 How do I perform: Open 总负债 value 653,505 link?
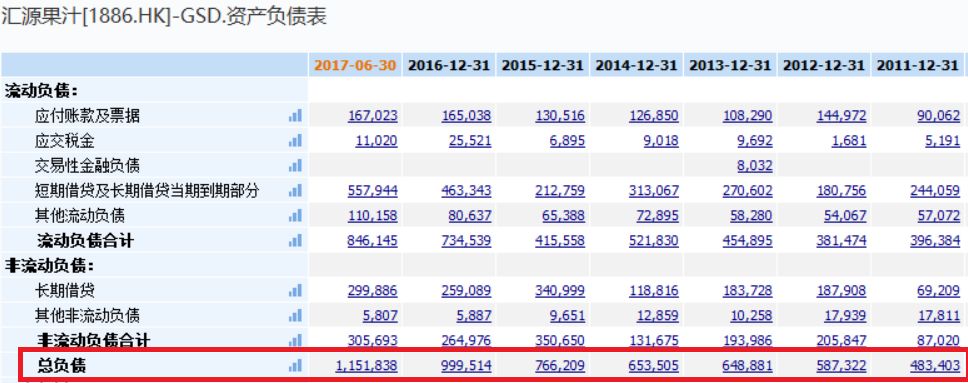tap(654, 366)
